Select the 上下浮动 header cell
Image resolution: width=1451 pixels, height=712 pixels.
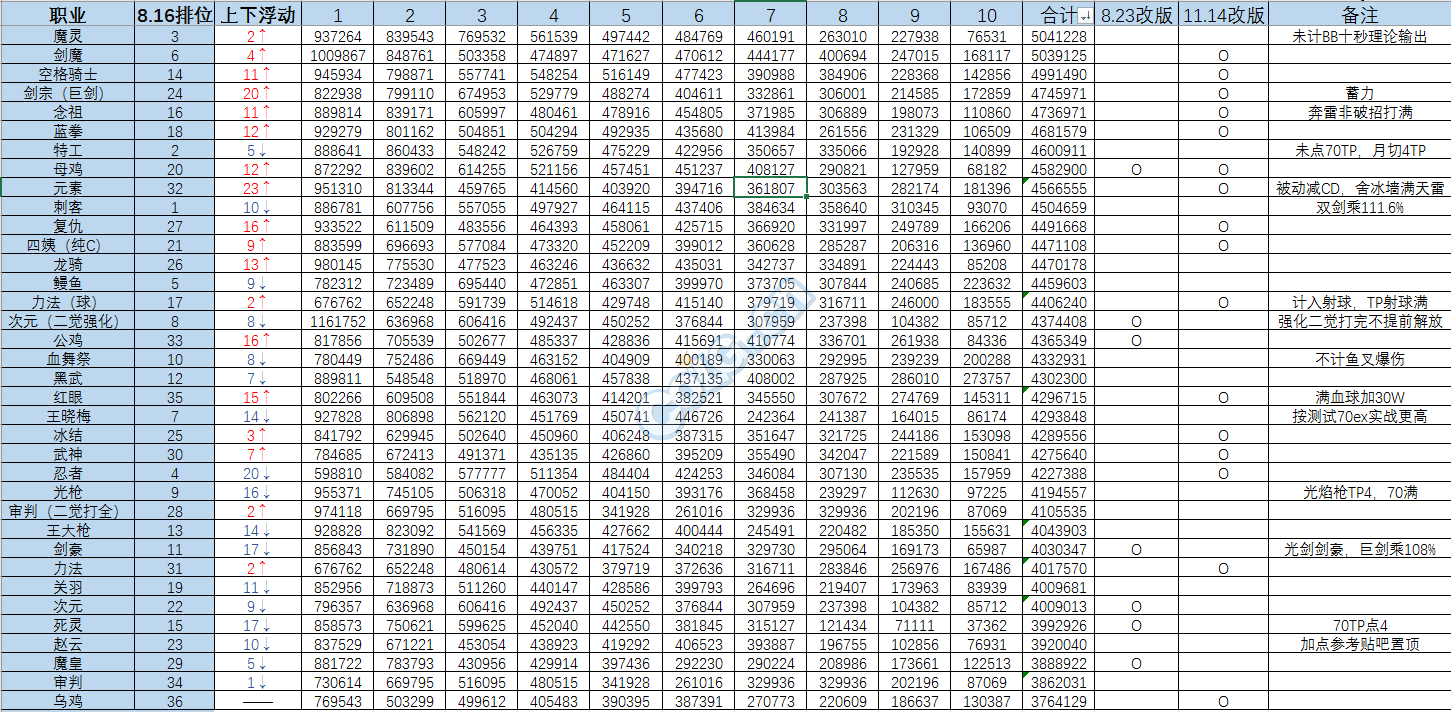click(258, 16)
